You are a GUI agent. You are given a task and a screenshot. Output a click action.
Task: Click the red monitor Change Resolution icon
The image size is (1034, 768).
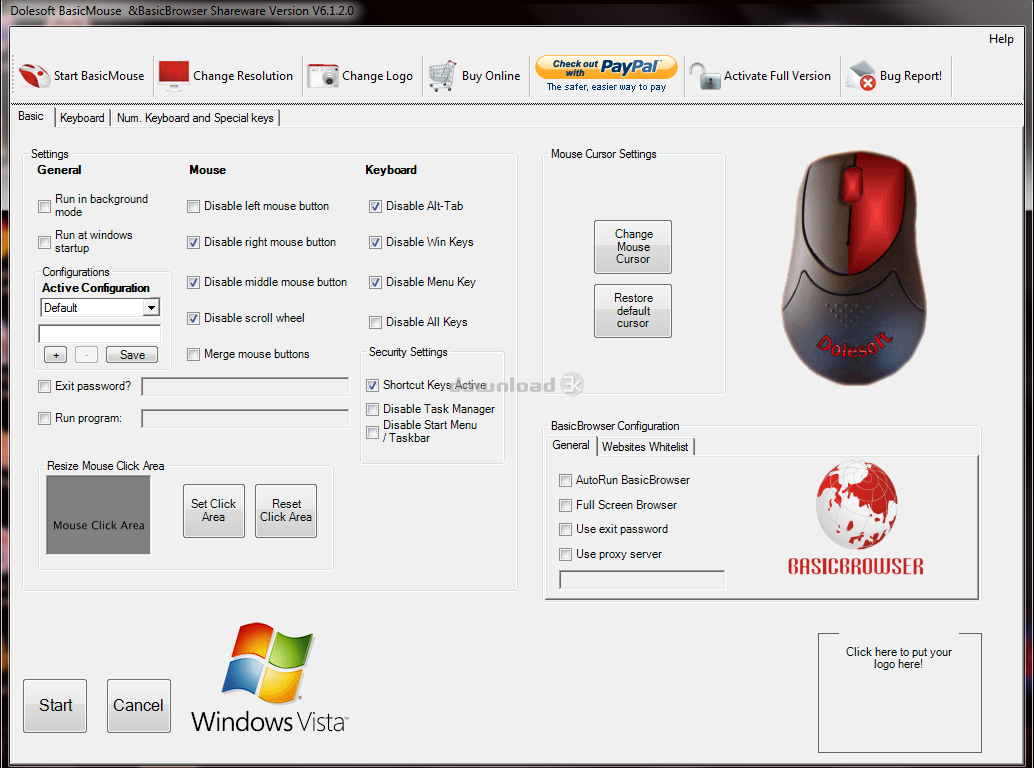click(174, 76)
